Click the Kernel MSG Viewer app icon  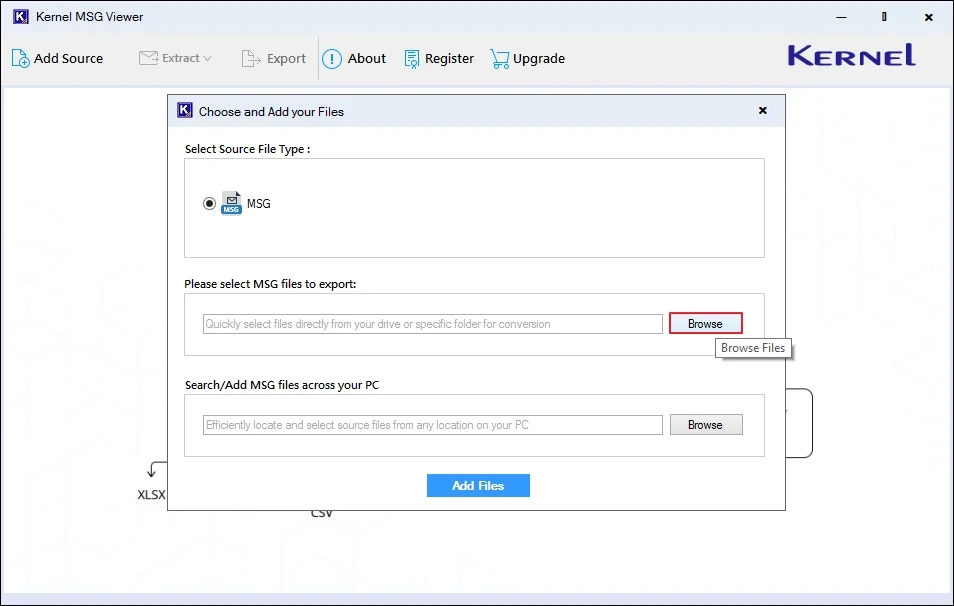[x=21, y=16]
